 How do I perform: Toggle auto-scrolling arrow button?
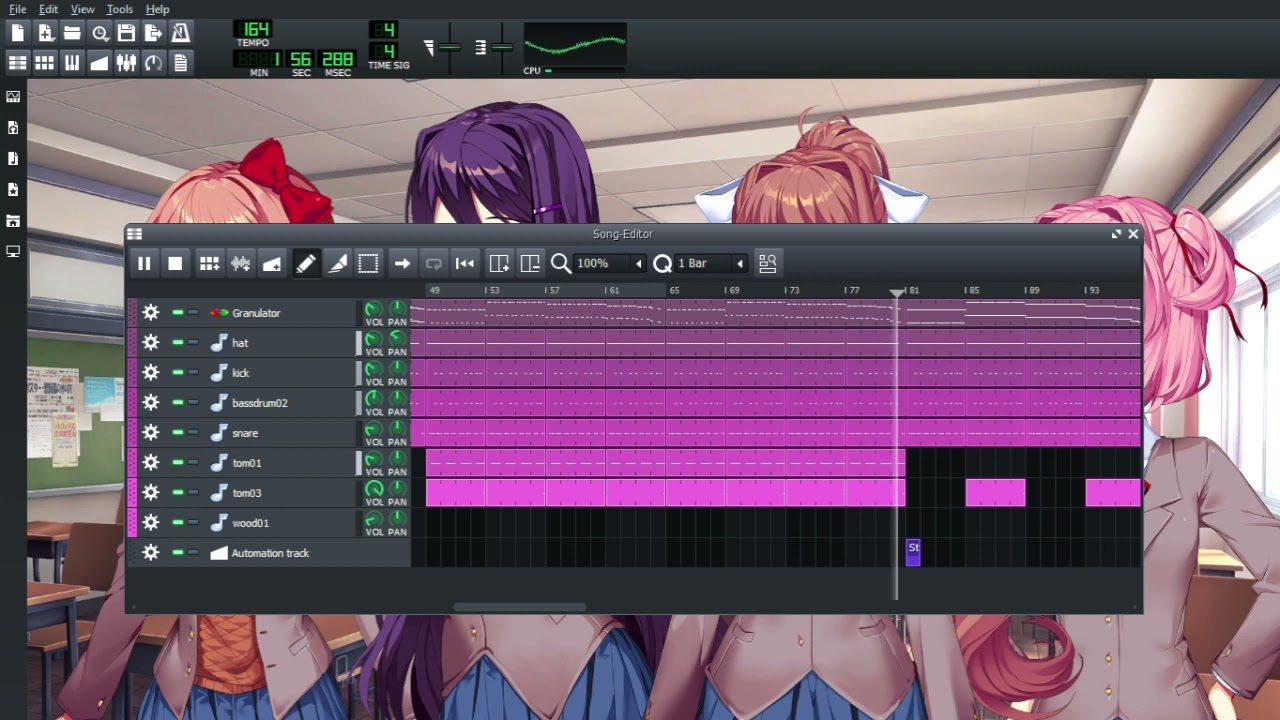[x=402, y=264]
